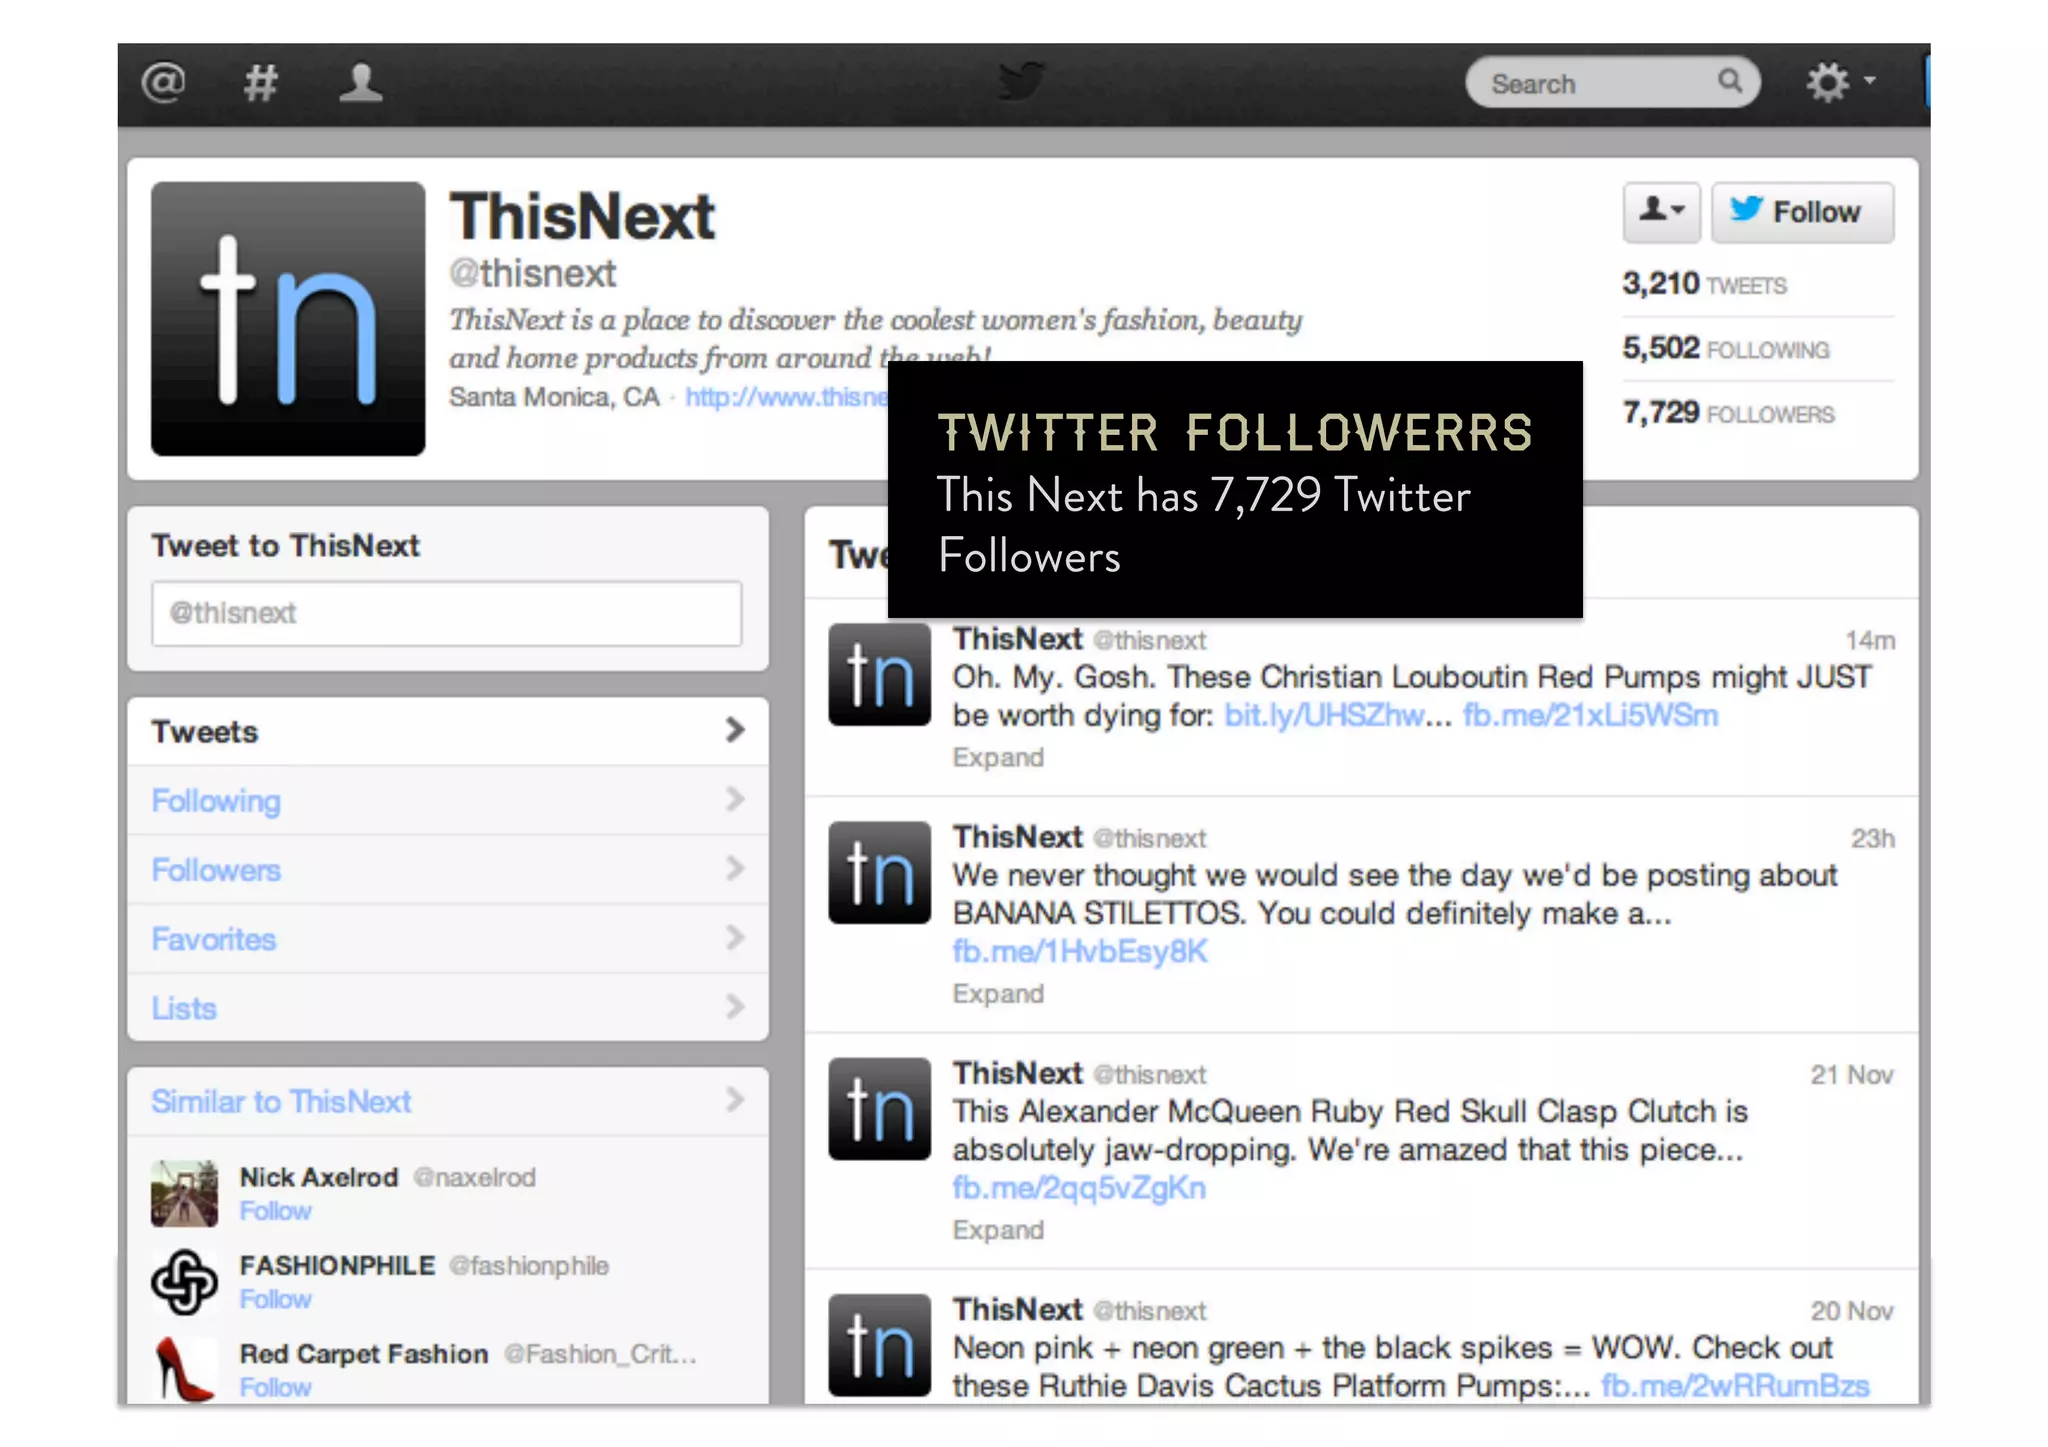Click inside the Tweet to ThisNext field
The width and height of the screenshot is (2048, 1447).
coord(446,613)
